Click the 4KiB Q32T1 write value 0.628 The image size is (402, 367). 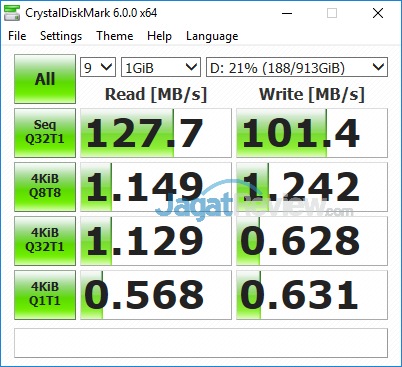pyautogui.click(x=312, y=241)
